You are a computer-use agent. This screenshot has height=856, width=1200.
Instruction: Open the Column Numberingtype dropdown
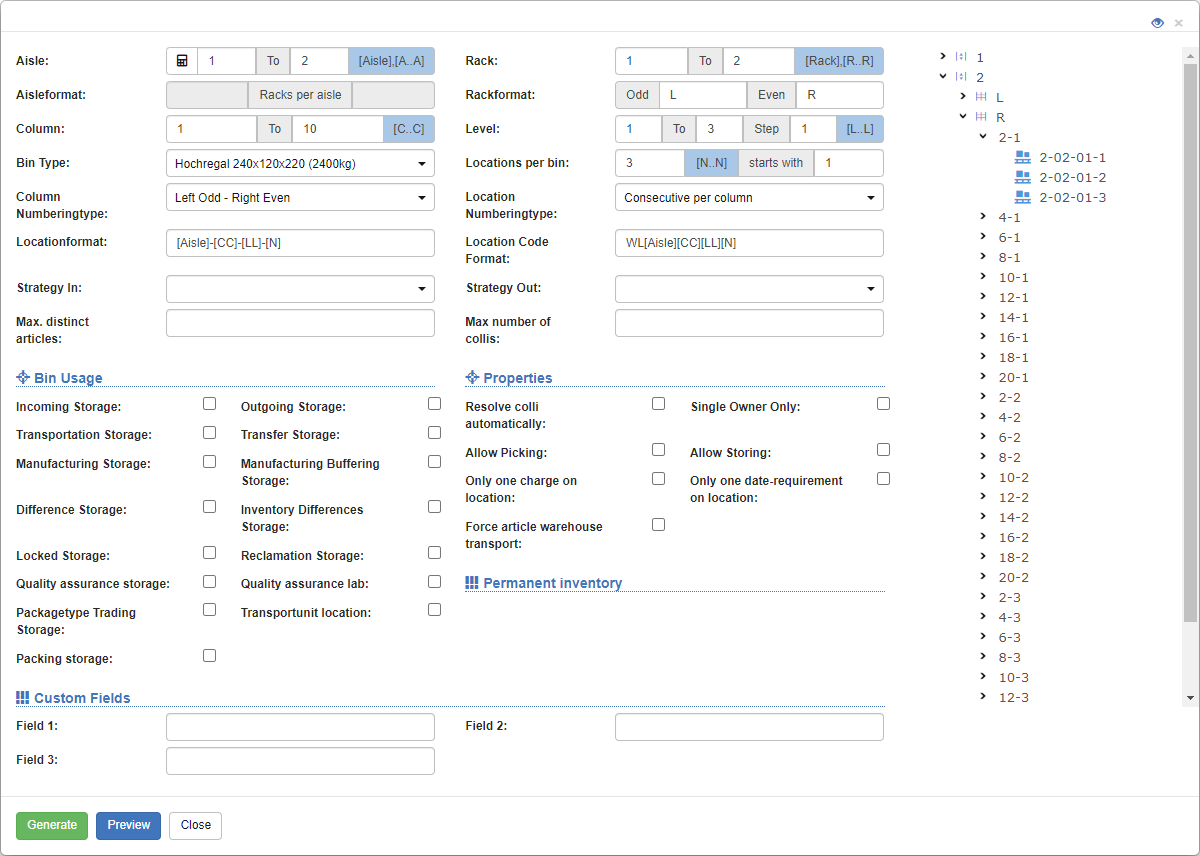point(300,197)
